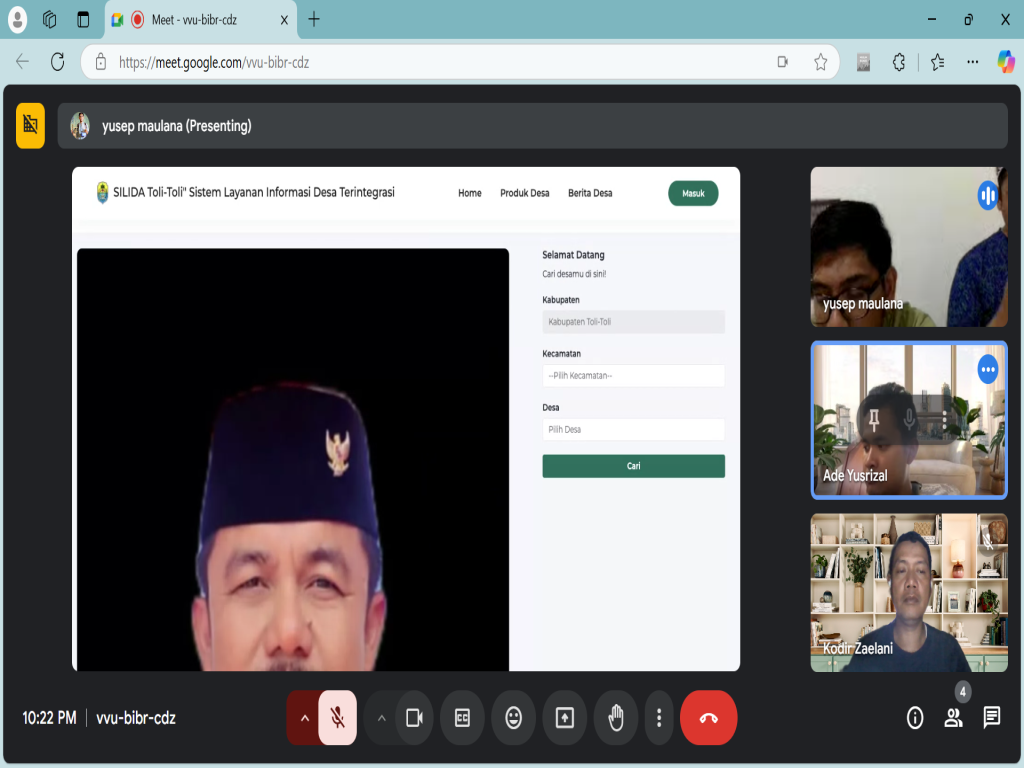Open the Pilih Kecamatan dropdown
Viewport: 1024px width, 768px height.
tap(633, 376)
